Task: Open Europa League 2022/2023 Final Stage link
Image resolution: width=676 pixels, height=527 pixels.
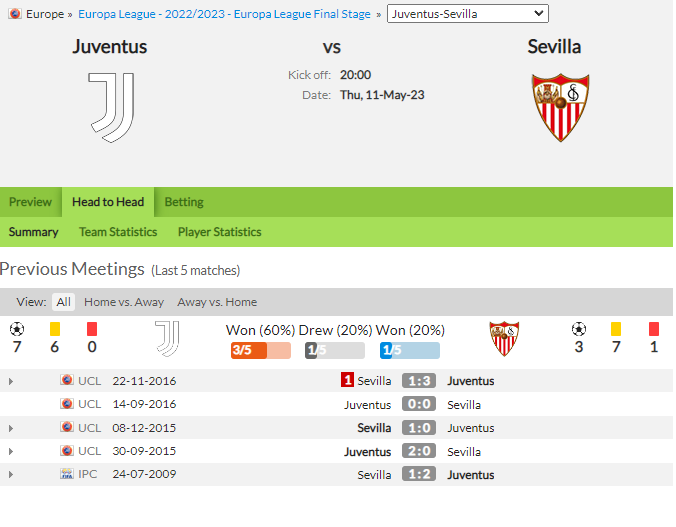Action: coord(224,14)
